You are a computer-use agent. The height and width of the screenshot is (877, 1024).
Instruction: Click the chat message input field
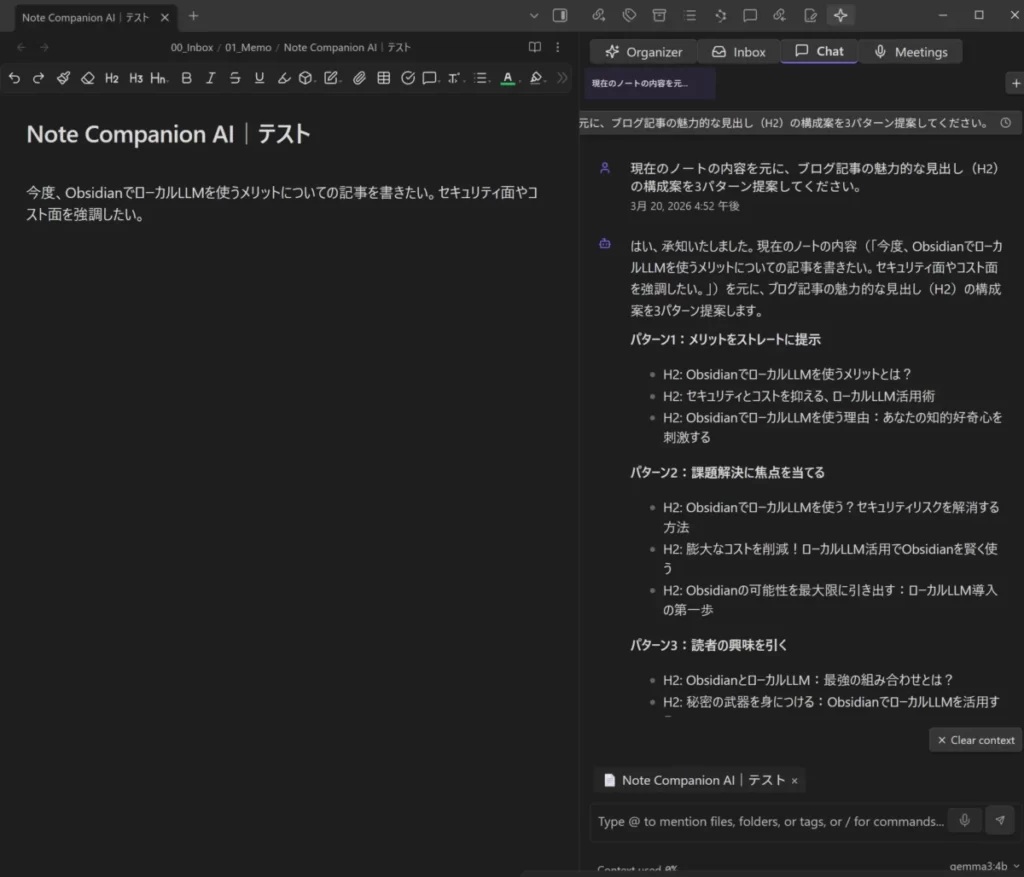[x=770, y=820]
